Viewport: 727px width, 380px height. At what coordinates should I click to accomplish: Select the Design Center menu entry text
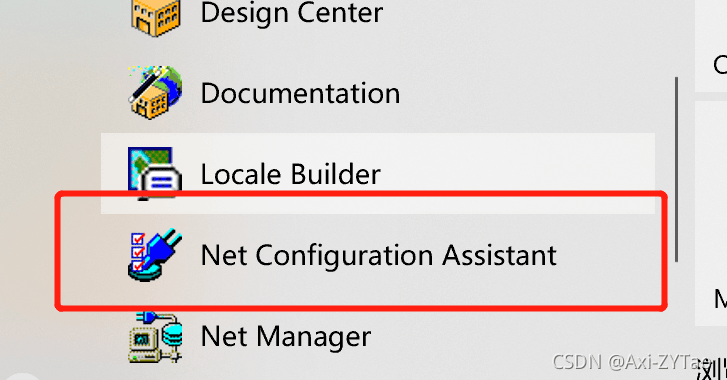tap(292, 13)
